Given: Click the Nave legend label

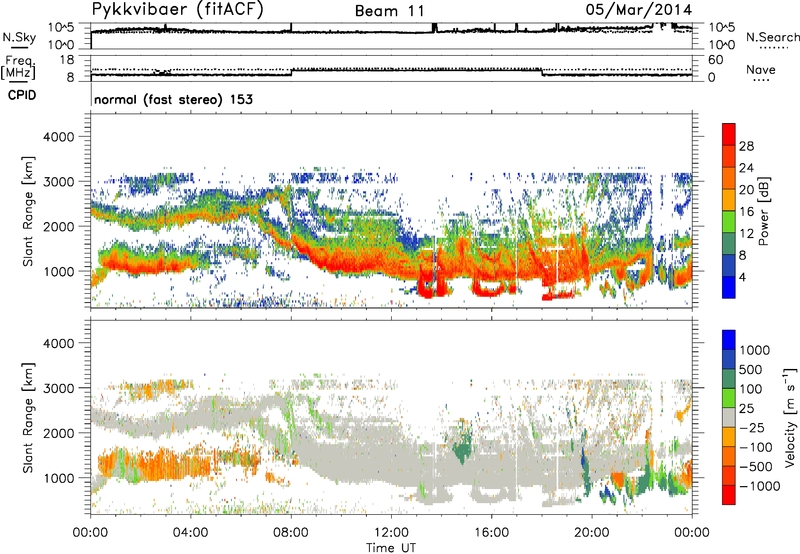Looking at the screenshot, I should tap(761, 70).
